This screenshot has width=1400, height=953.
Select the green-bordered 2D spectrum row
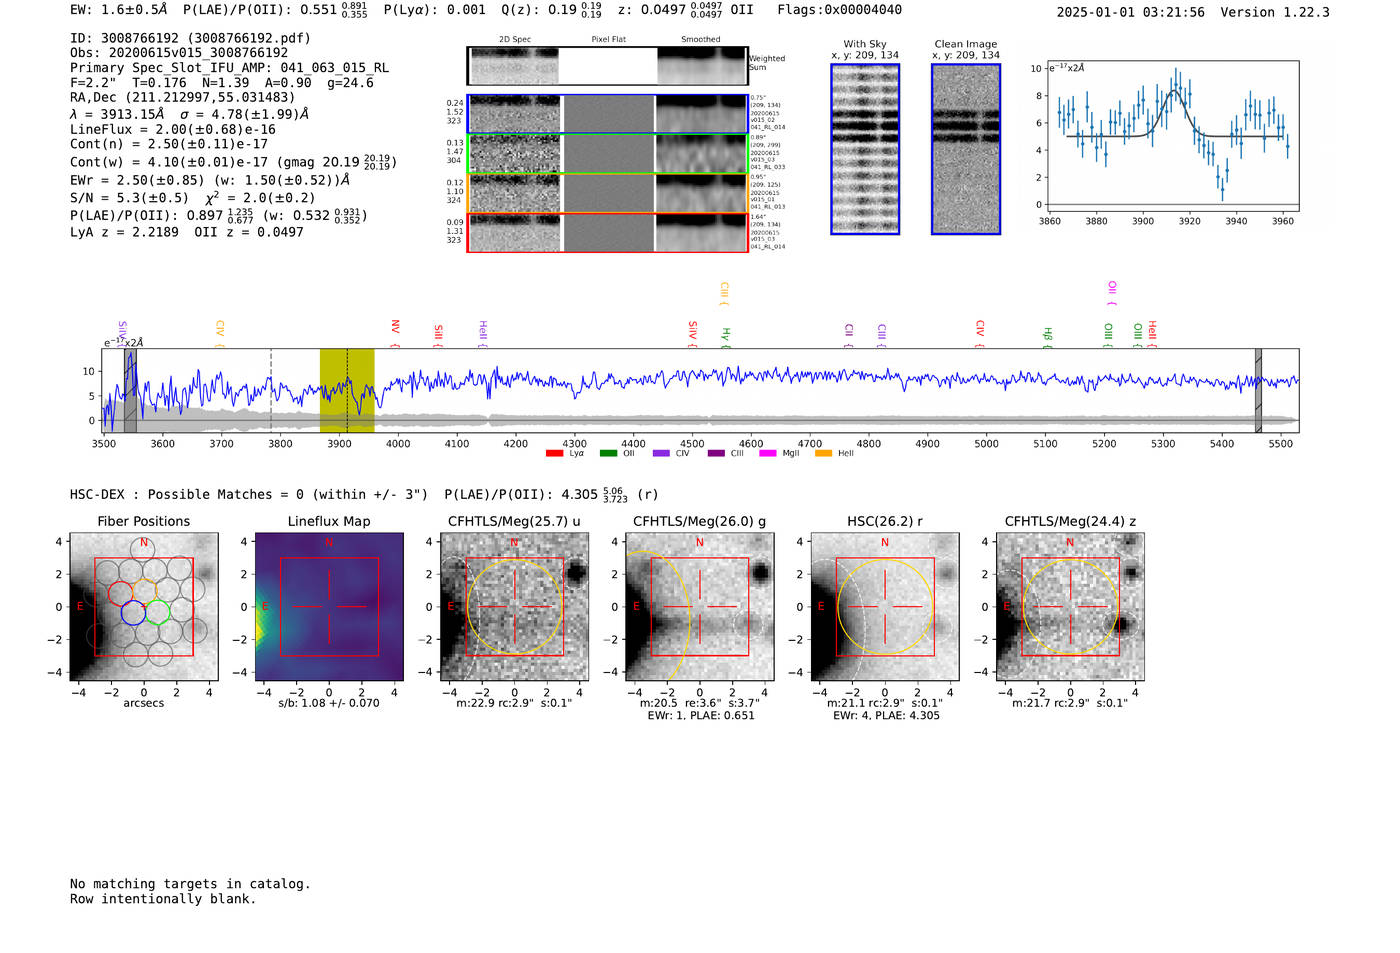(608, 154)
